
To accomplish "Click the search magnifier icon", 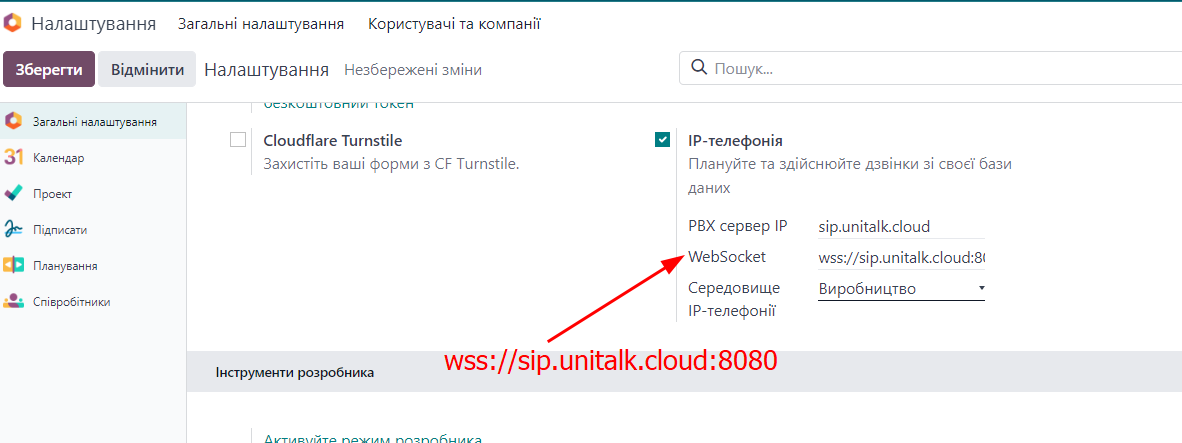I will [x=699, y=69].
